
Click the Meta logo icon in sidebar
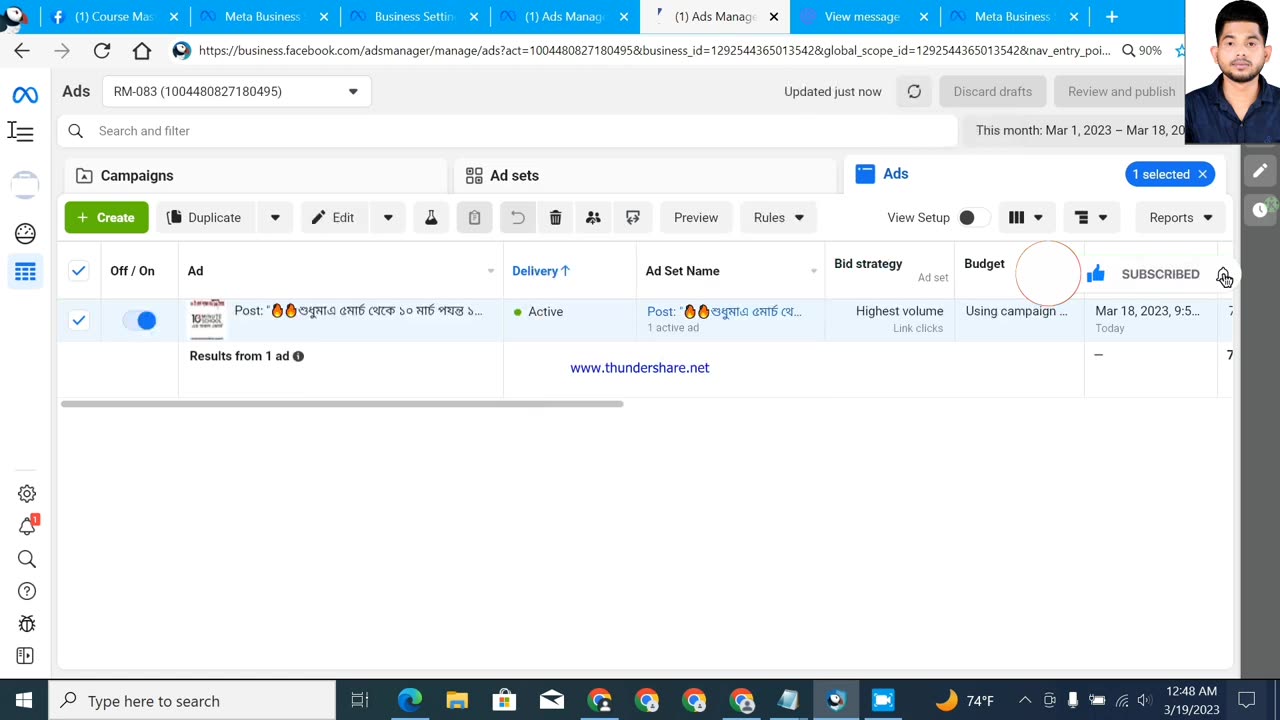(25, 95)
